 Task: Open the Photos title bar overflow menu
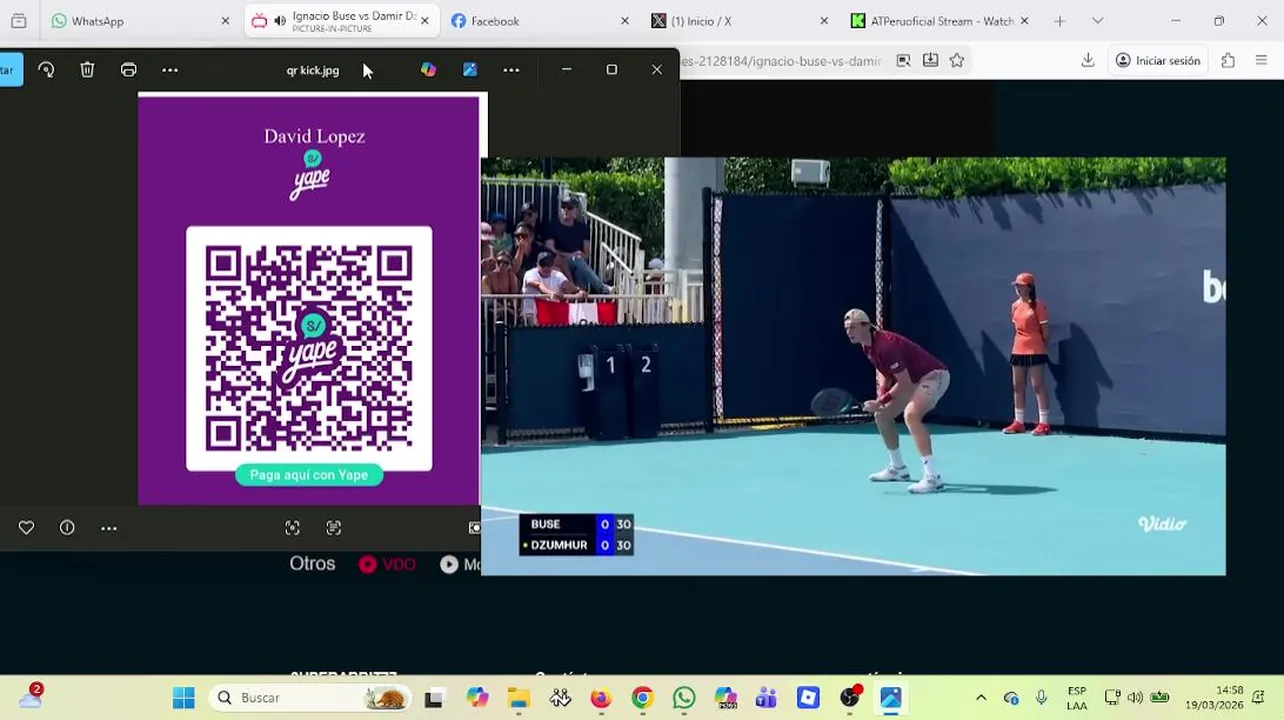tap(511, 70)
